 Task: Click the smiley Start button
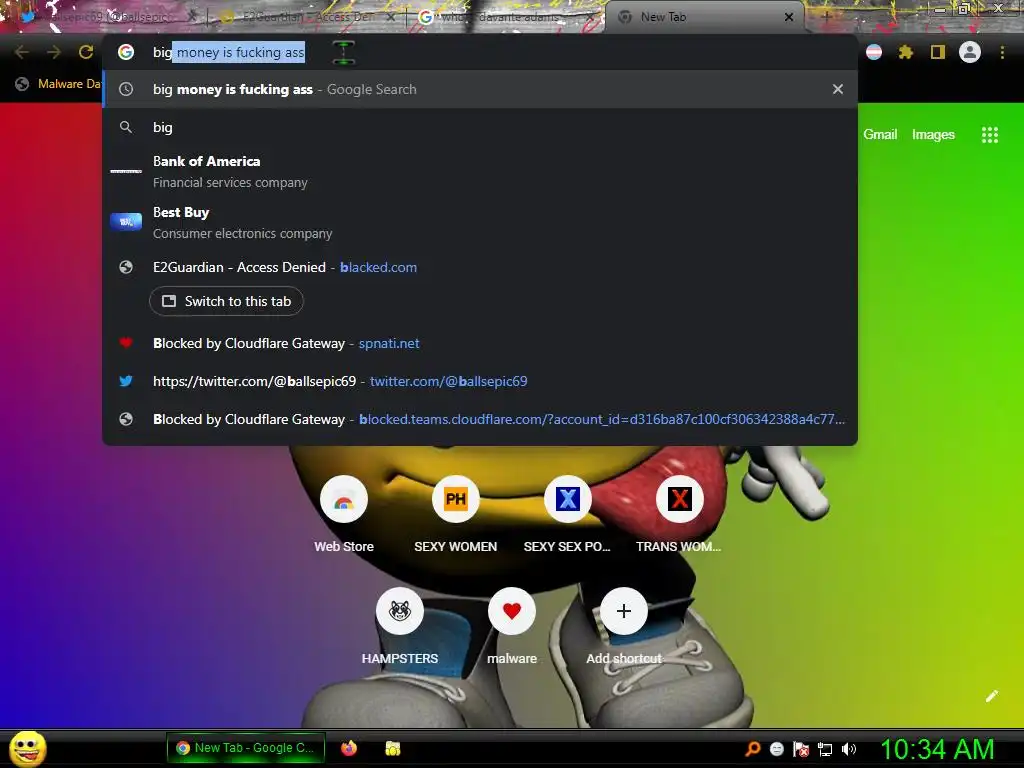(28, 748)
